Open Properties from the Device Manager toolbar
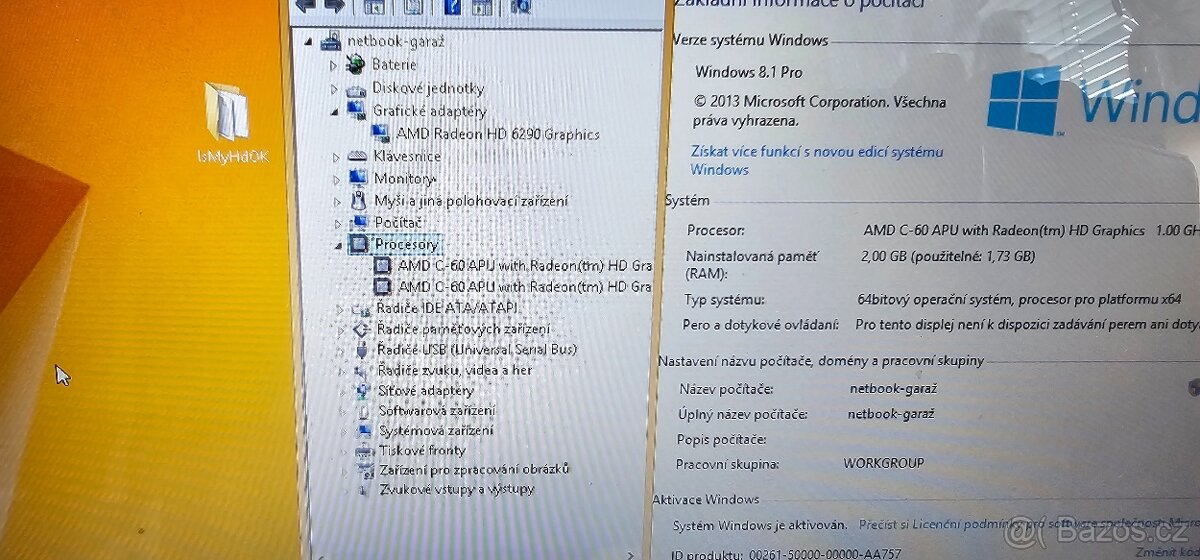 coord(413,5)
